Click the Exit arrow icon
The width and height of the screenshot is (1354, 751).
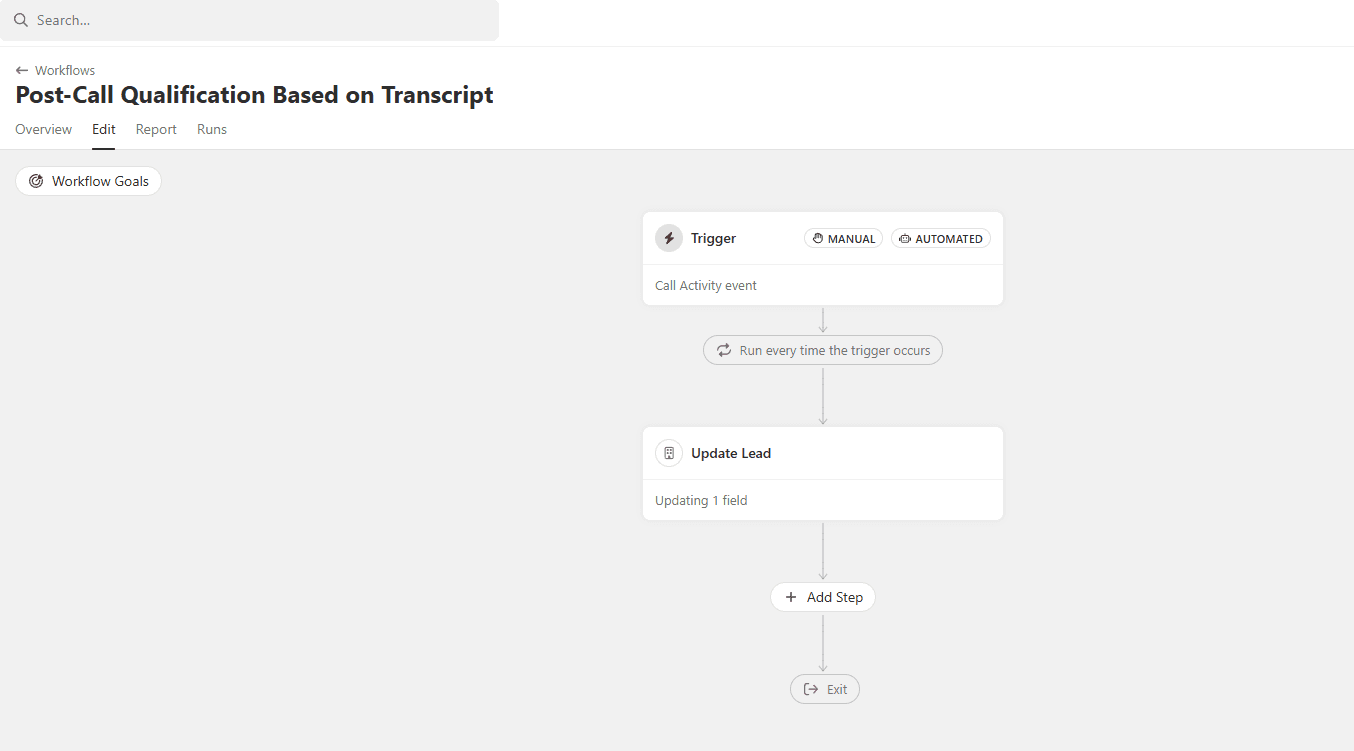click(x=811, y=689)
